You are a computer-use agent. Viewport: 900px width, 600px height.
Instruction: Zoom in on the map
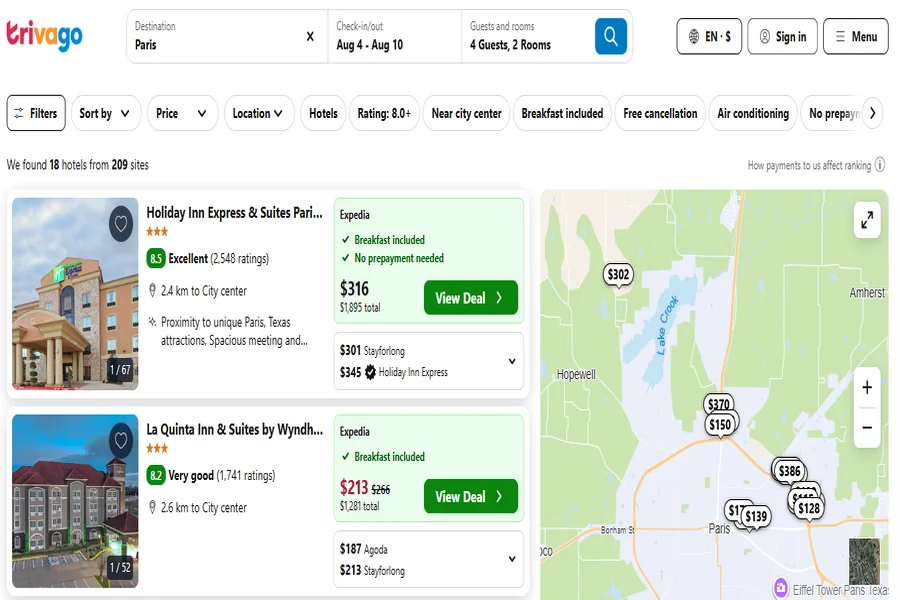click(x=867, y=388)
